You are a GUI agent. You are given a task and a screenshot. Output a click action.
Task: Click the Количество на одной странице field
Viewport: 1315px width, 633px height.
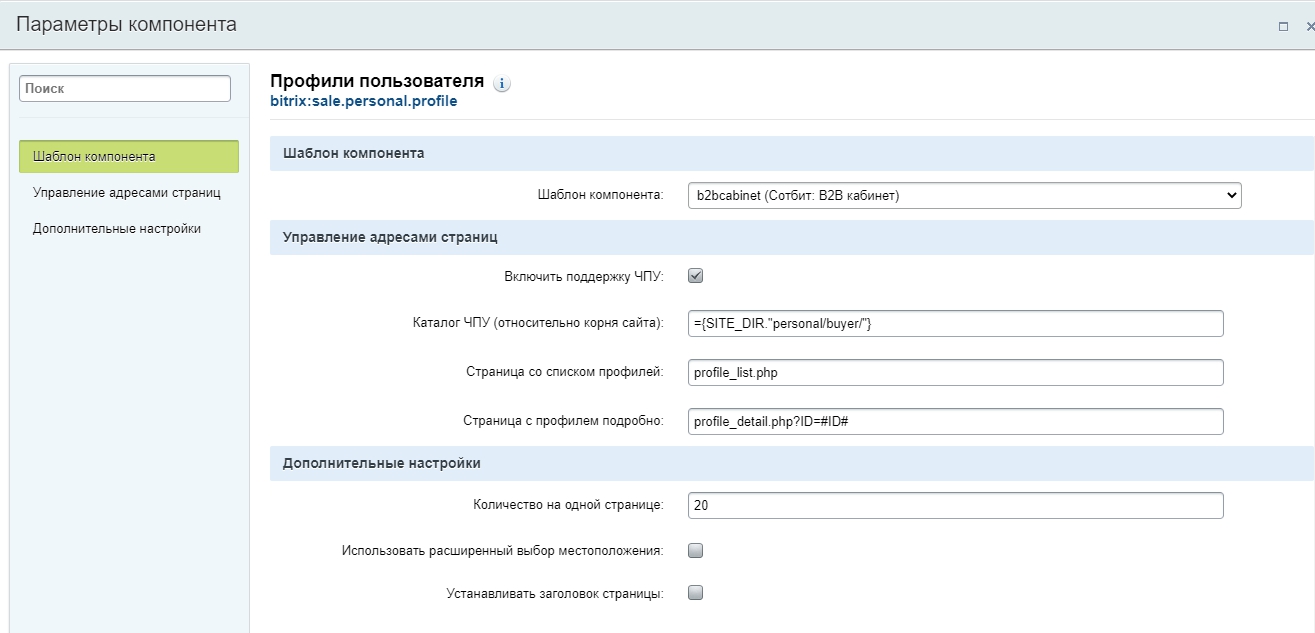point(956,505)
